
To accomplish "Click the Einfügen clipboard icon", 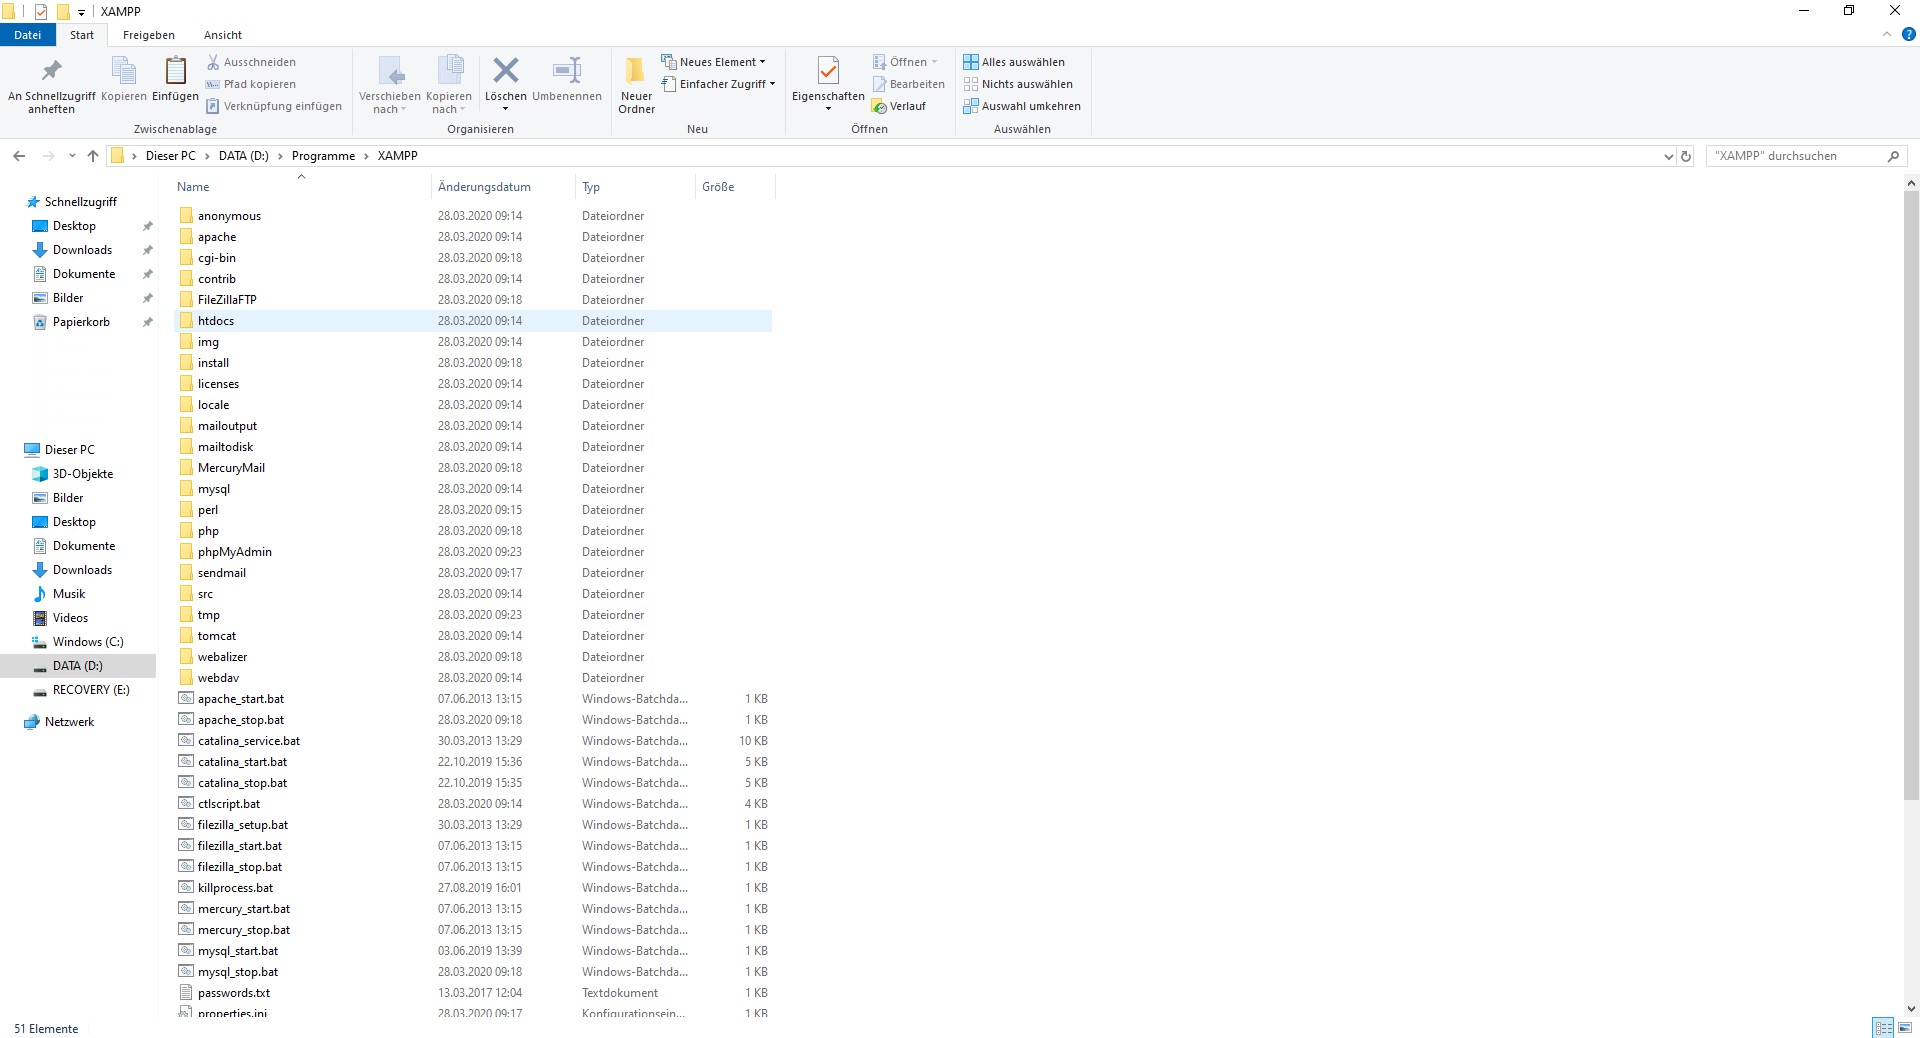I will pyautogui.click(x=175, y=79).
